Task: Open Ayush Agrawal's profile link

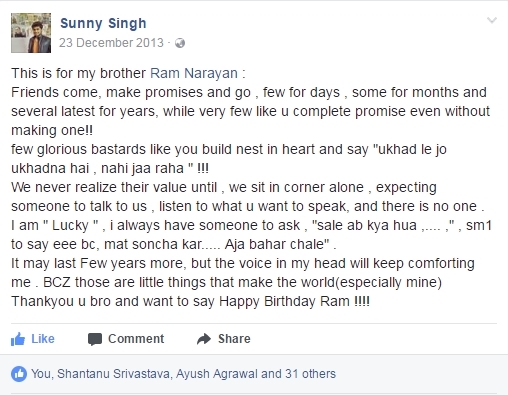Action: (217, 374)
